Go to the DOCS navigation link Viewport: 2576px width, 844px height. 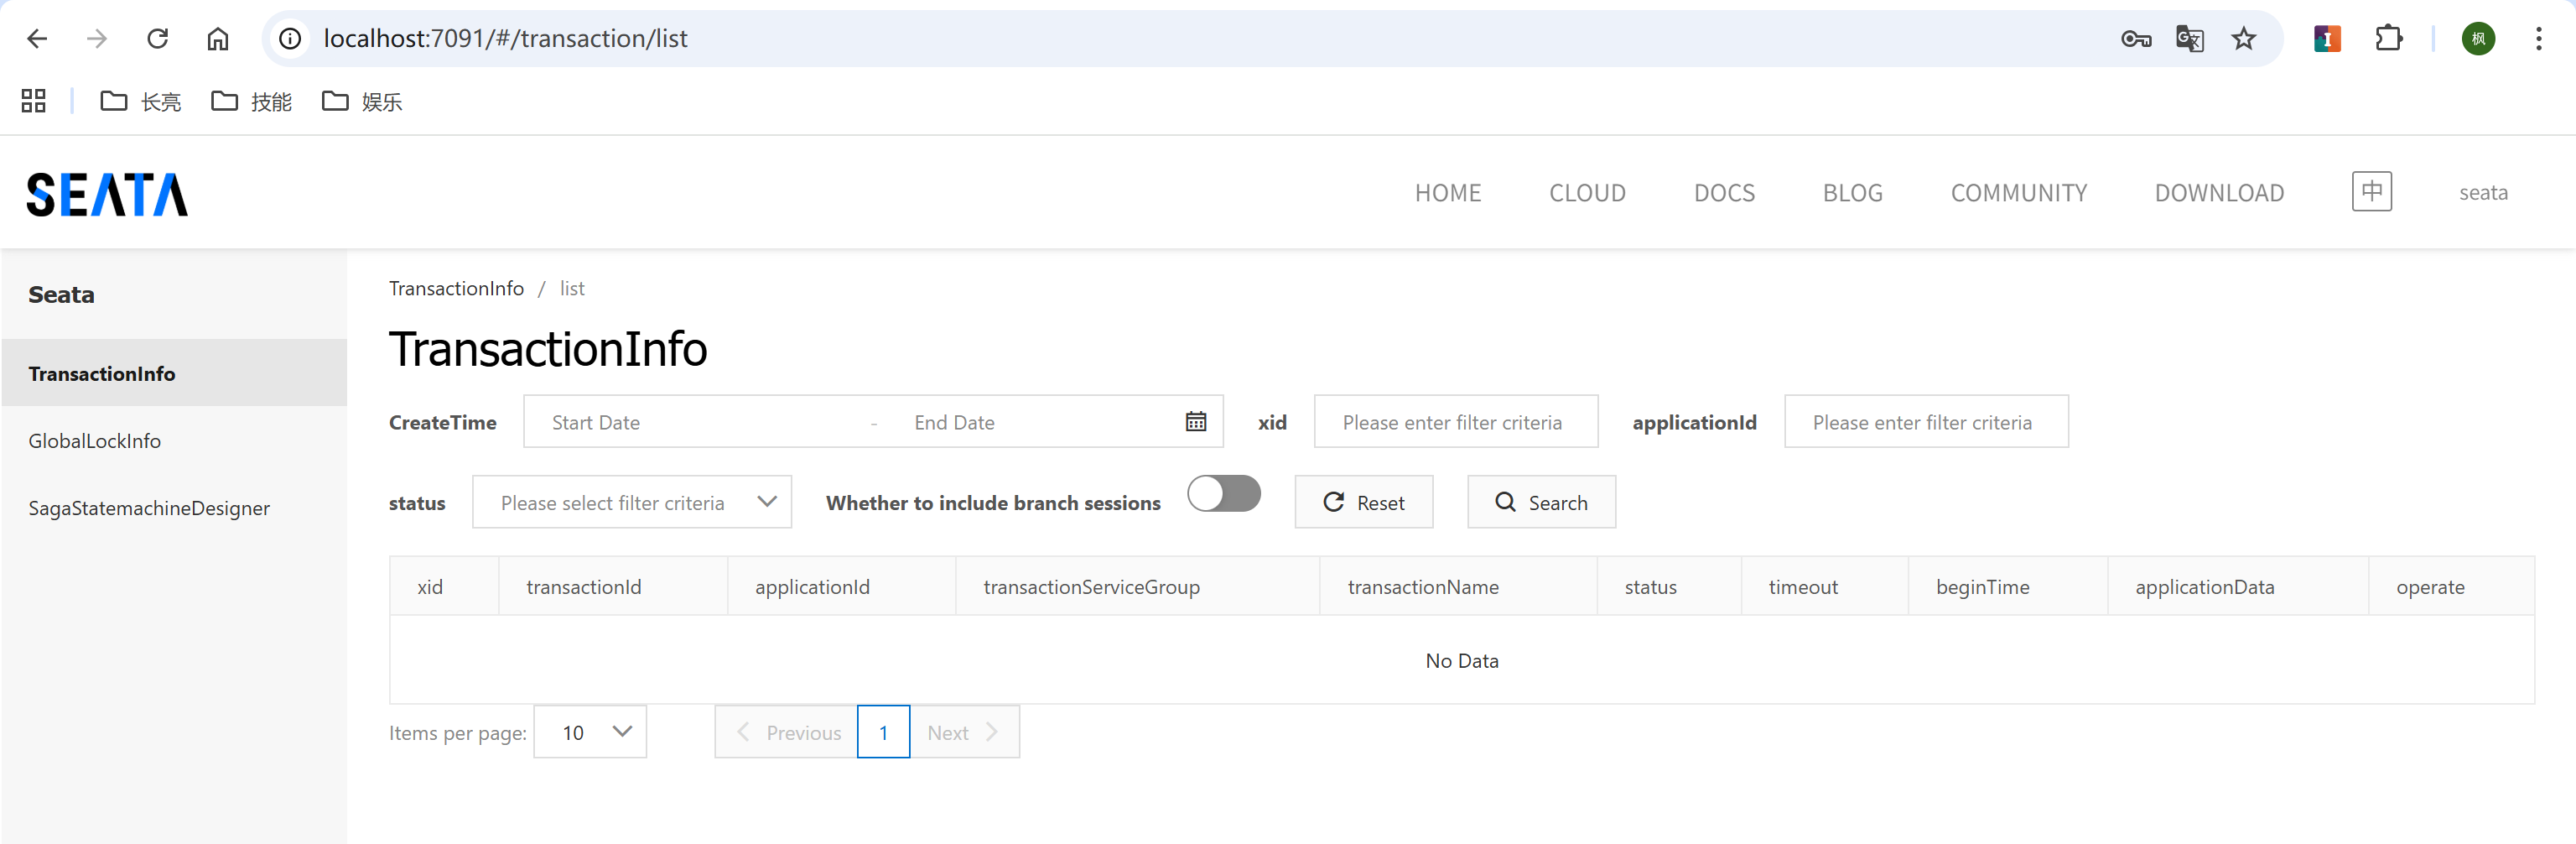[1723, 193]
